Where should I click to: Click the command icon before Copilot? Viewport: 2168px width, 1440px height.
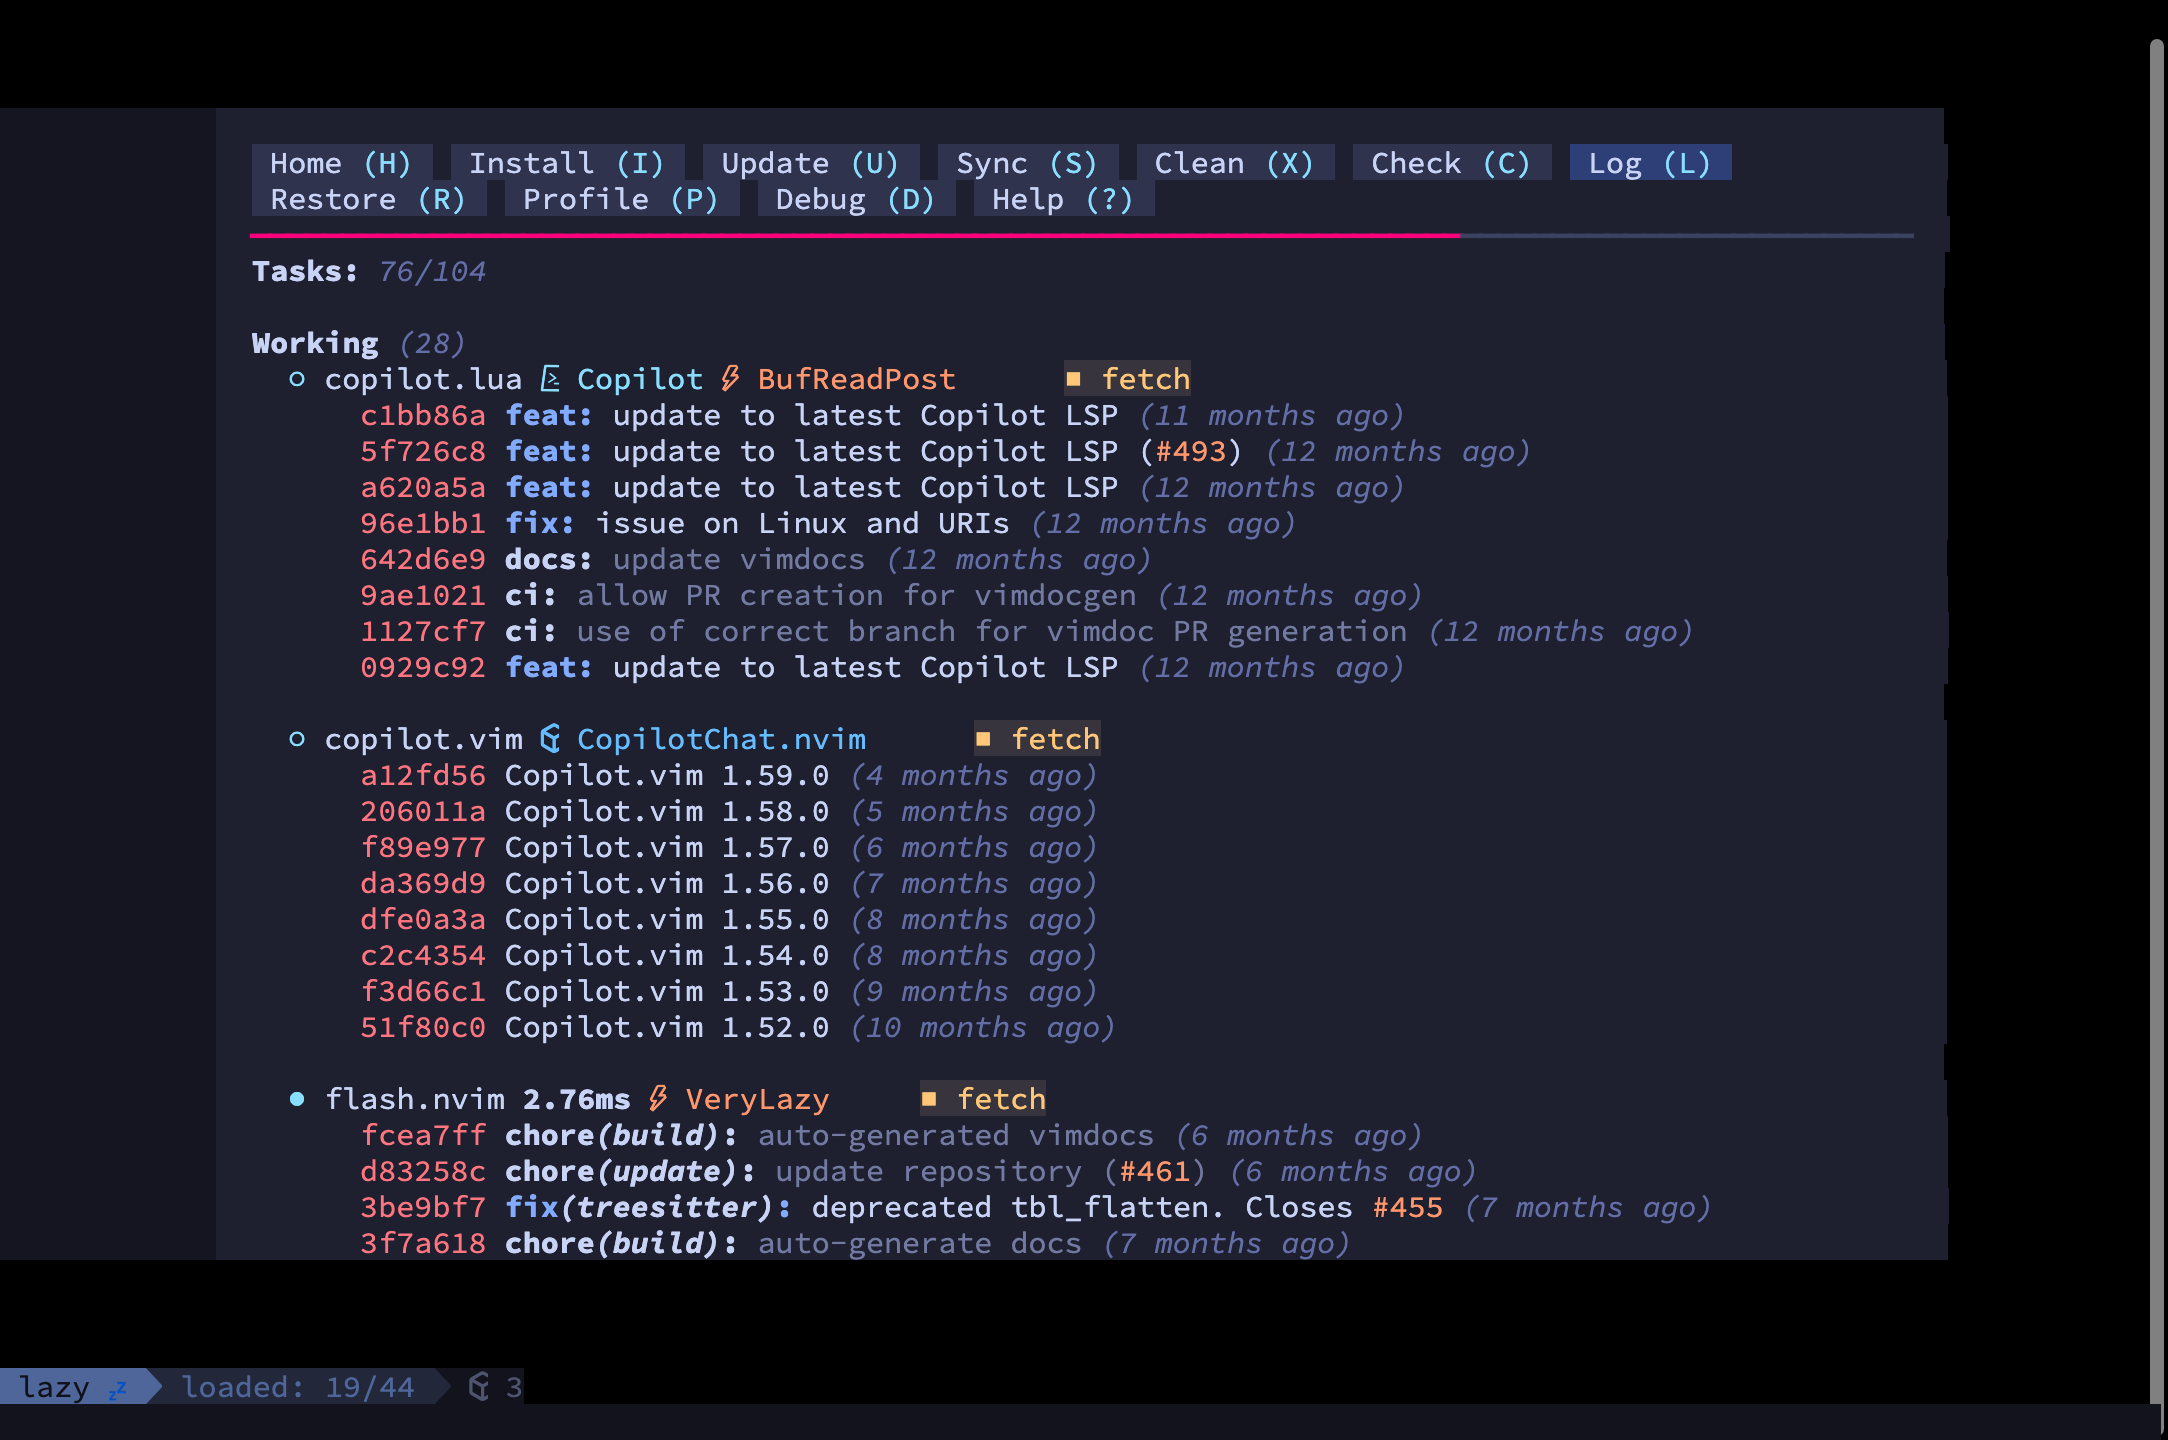(550, 379)
